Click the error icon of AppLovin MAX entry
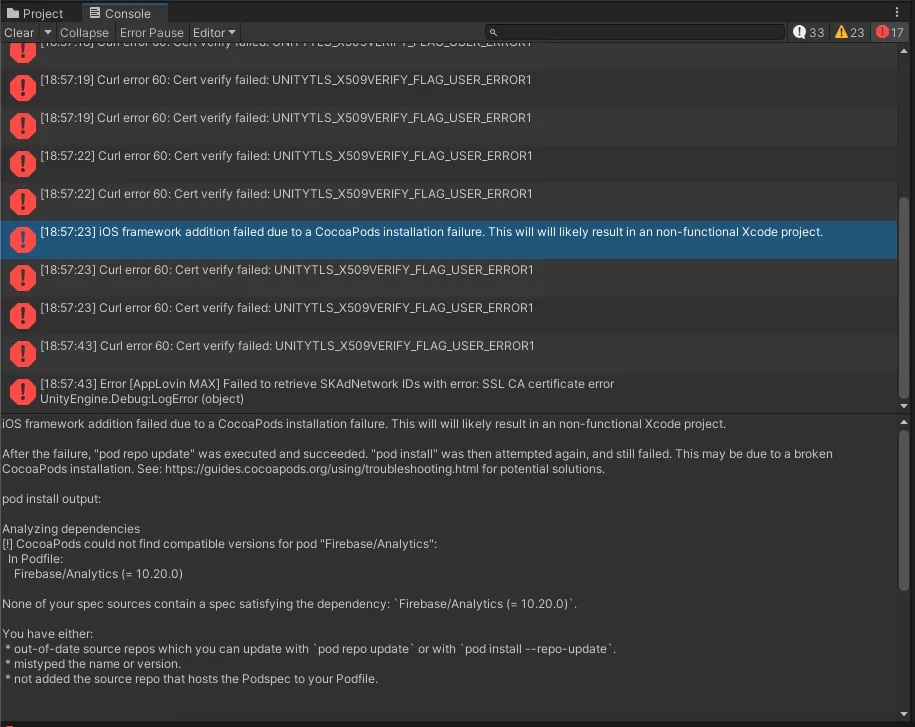This screenshot has width=915, height=727. coord(23,392)
